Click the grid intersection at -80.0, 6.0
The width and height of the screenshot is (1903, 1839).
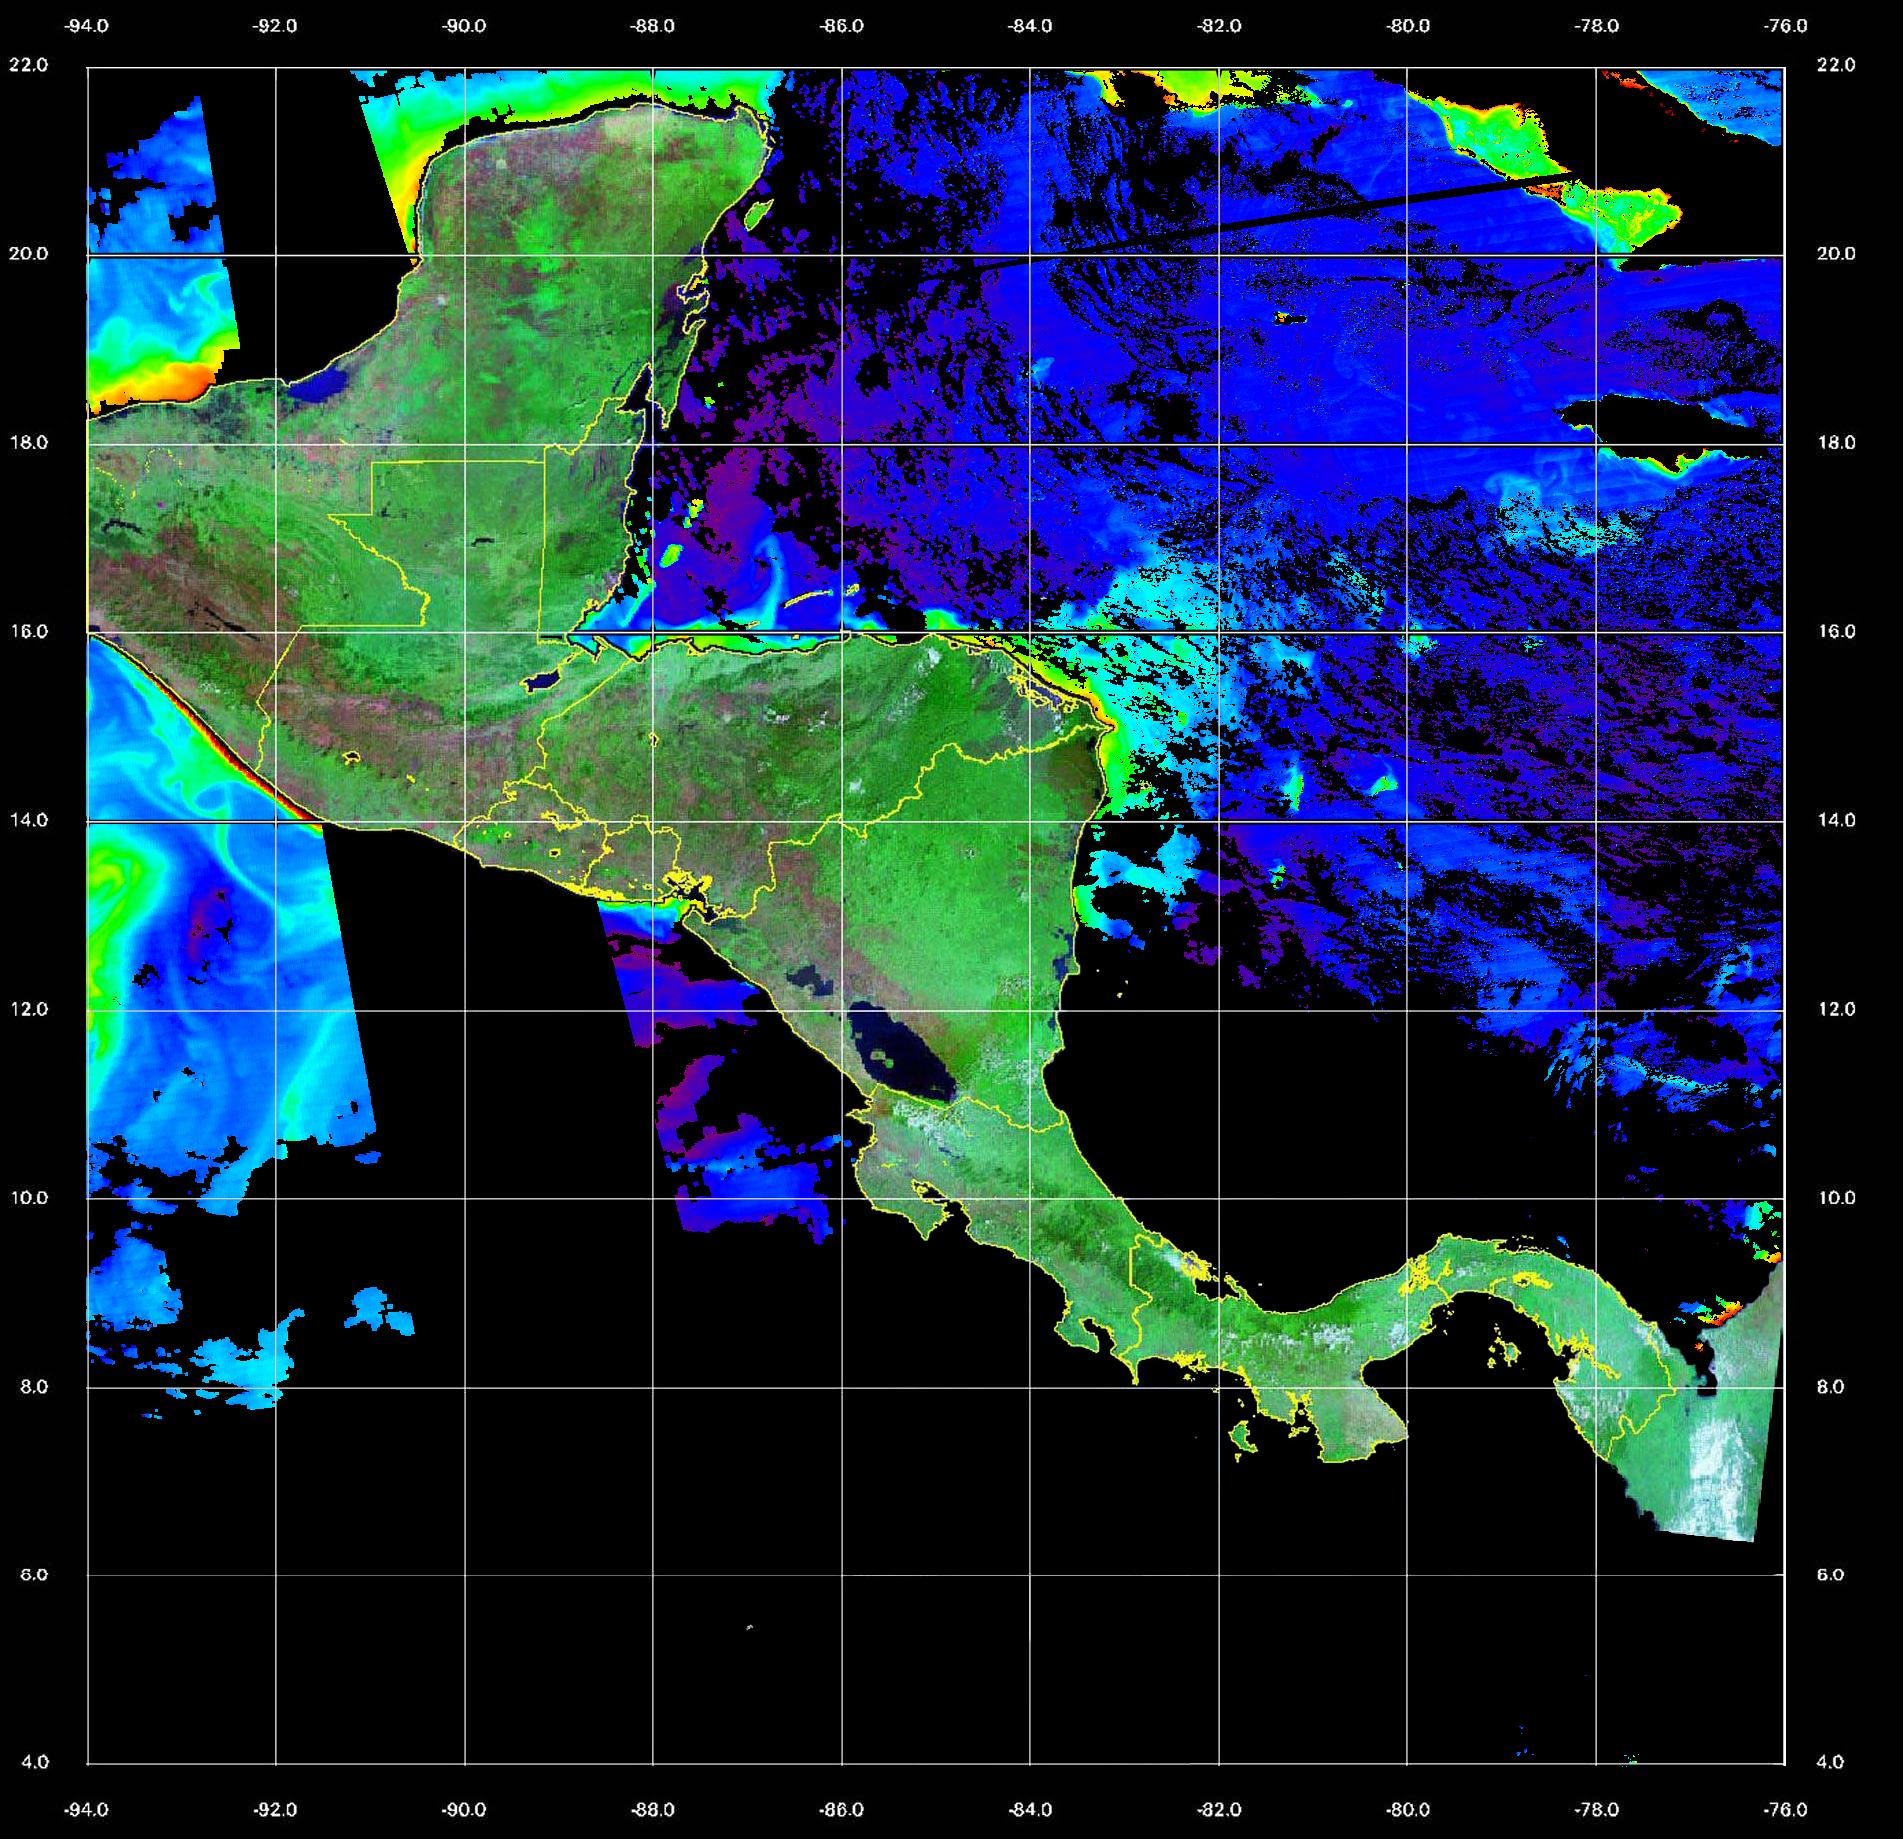1407,1575
